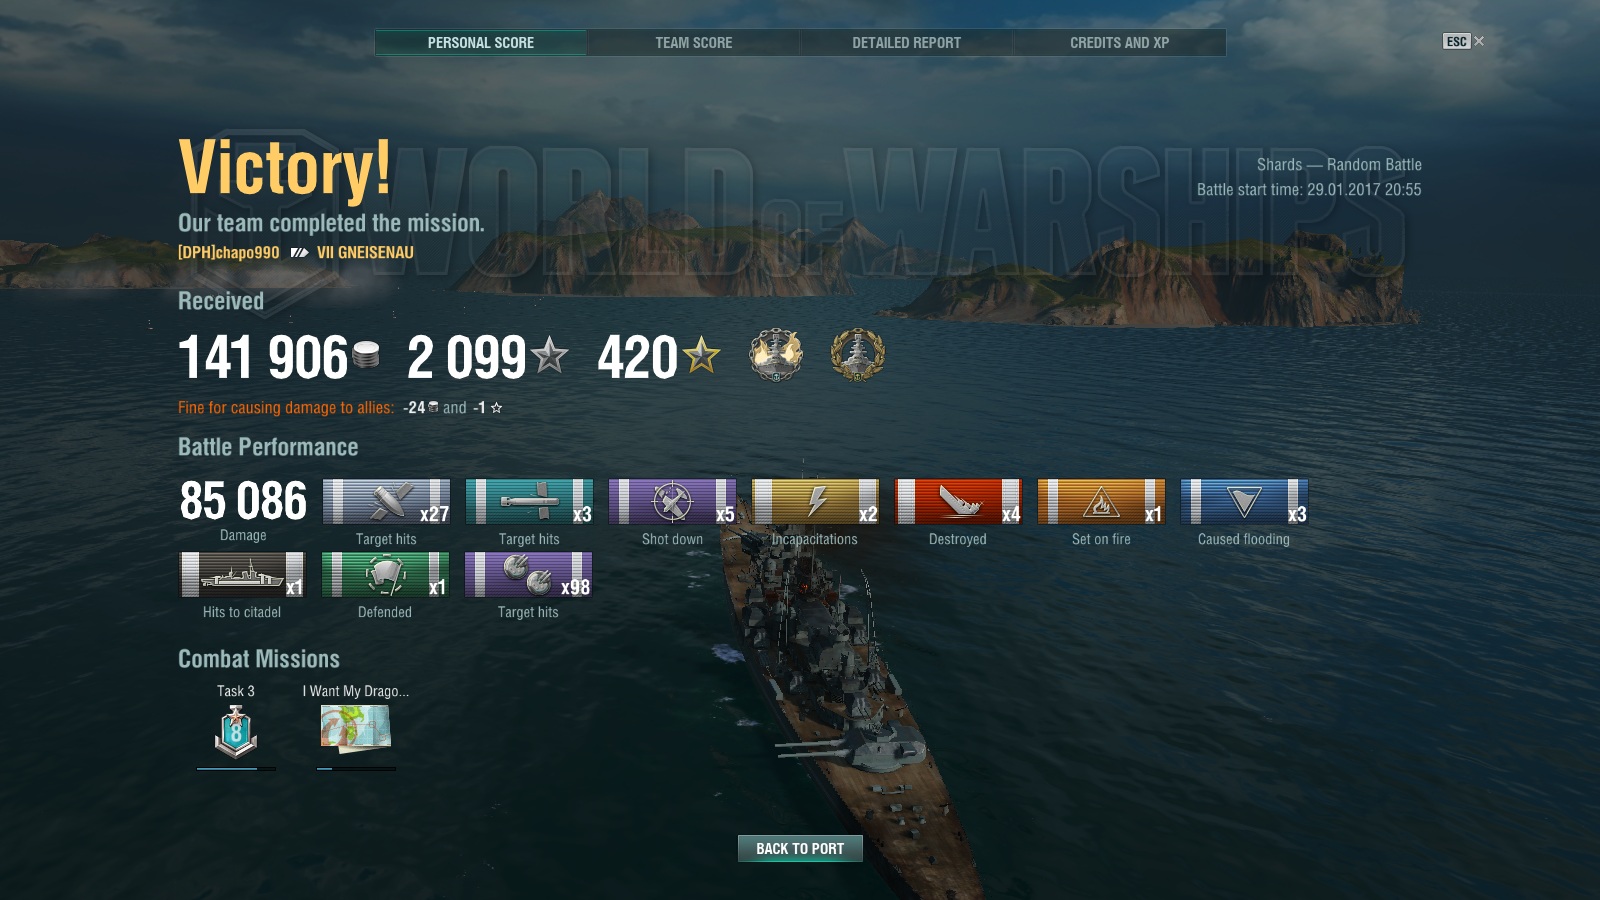Viewport: 1600px width, 900px height.
Task: Click the torpedo Target hits x3 ribbon
Action: 529,502
